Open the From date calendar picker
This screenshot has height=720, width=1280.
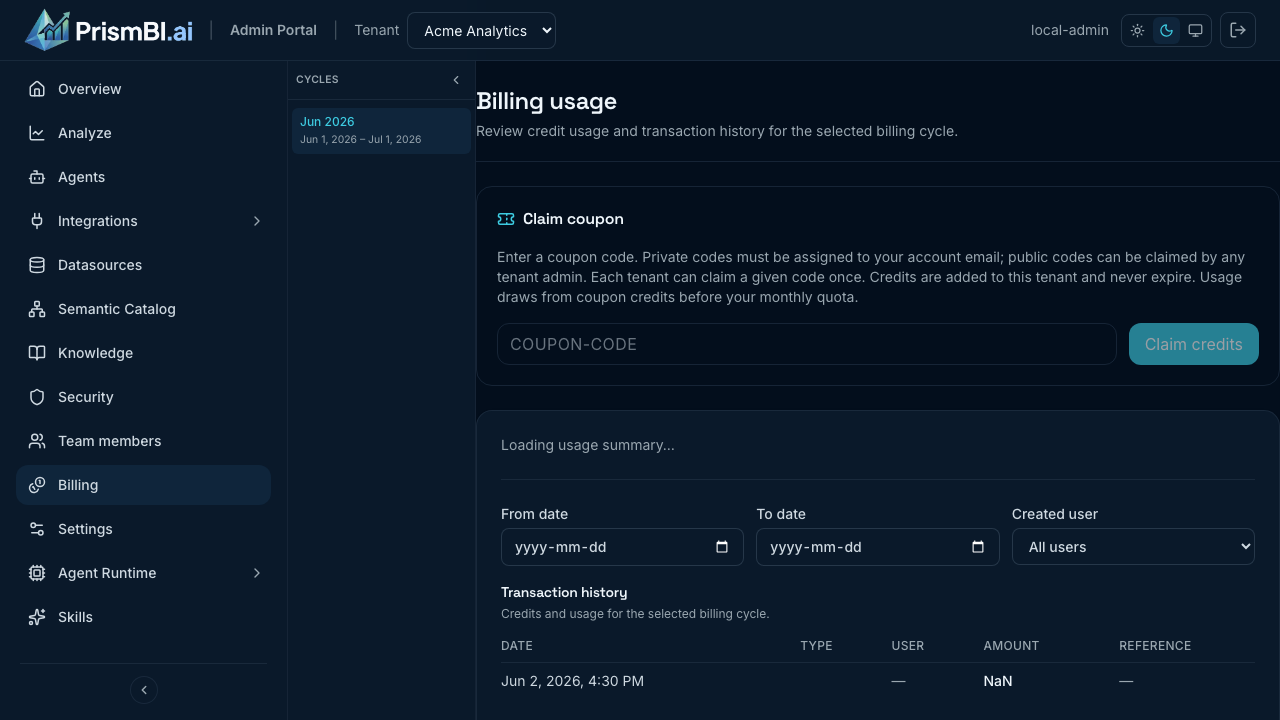tap(722, 547)
